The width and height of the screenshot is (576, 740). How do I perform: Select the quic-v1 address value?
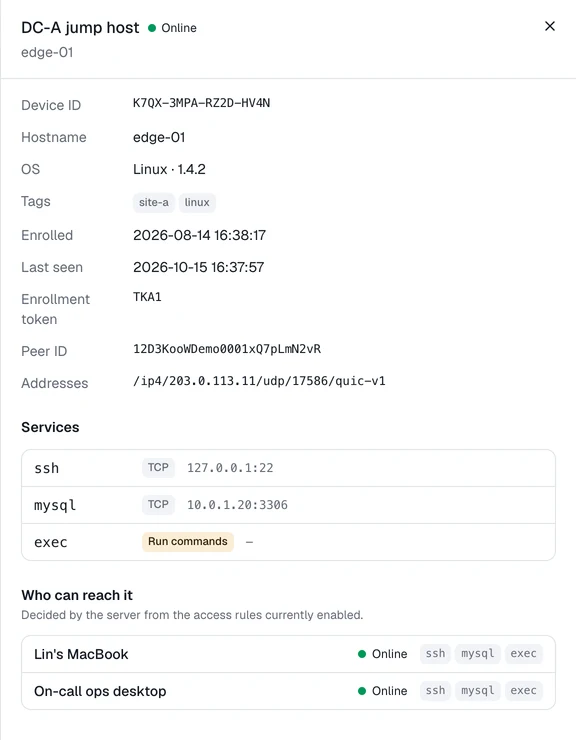pos(259,381)
